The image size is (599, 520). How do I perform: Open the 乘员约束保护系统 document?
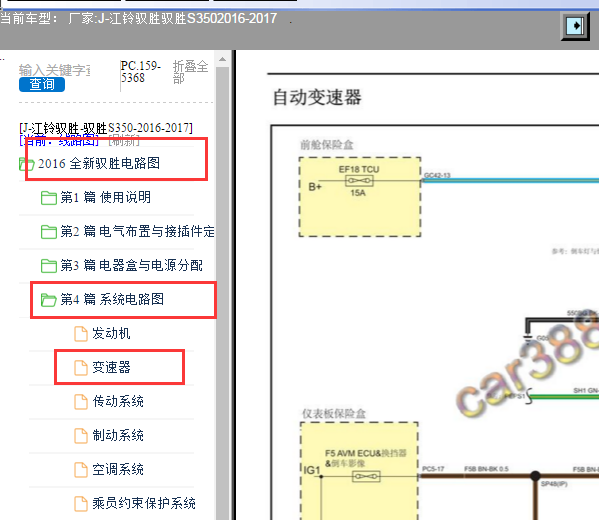coord(144,504)
